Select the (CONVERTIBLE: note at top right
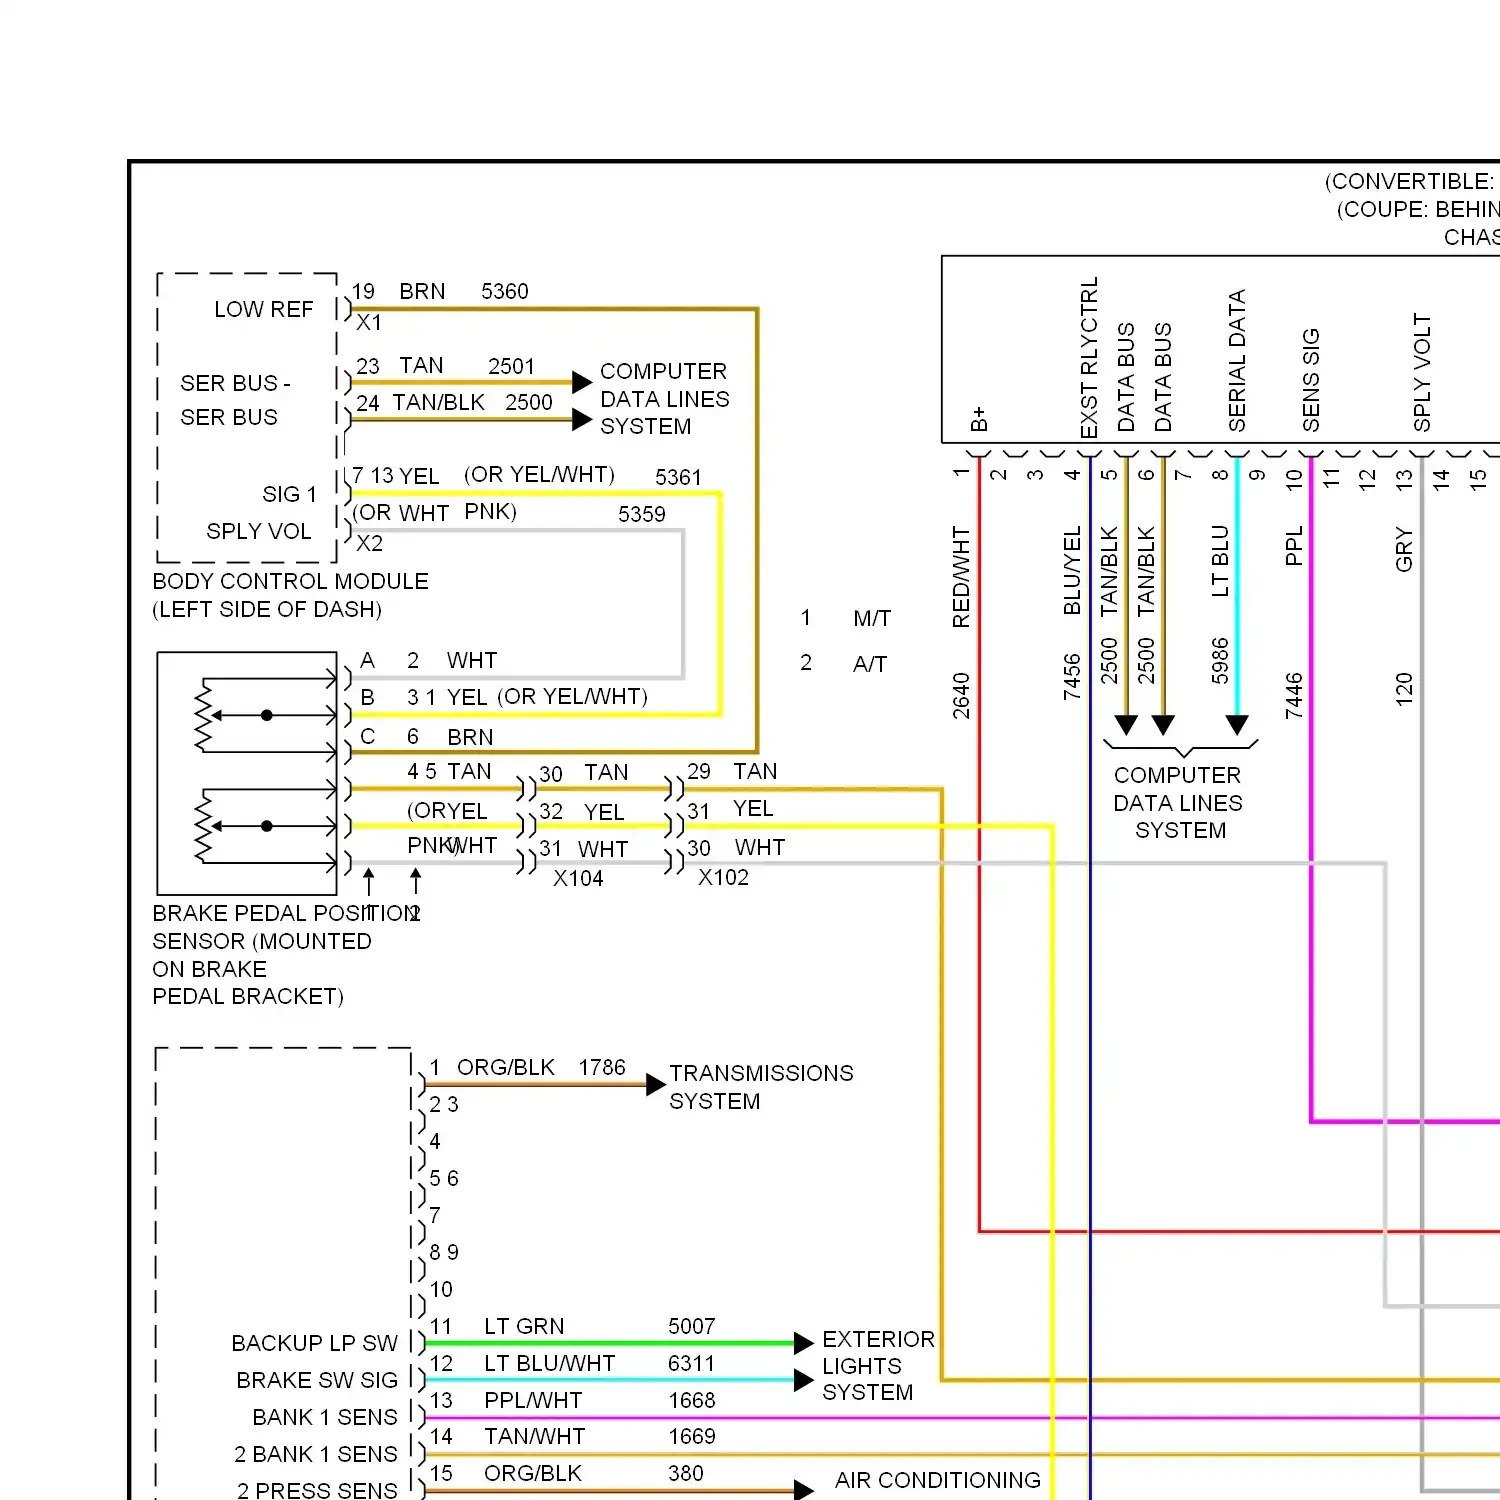Screen dimensions: 1500x1500 point(1411,182)
